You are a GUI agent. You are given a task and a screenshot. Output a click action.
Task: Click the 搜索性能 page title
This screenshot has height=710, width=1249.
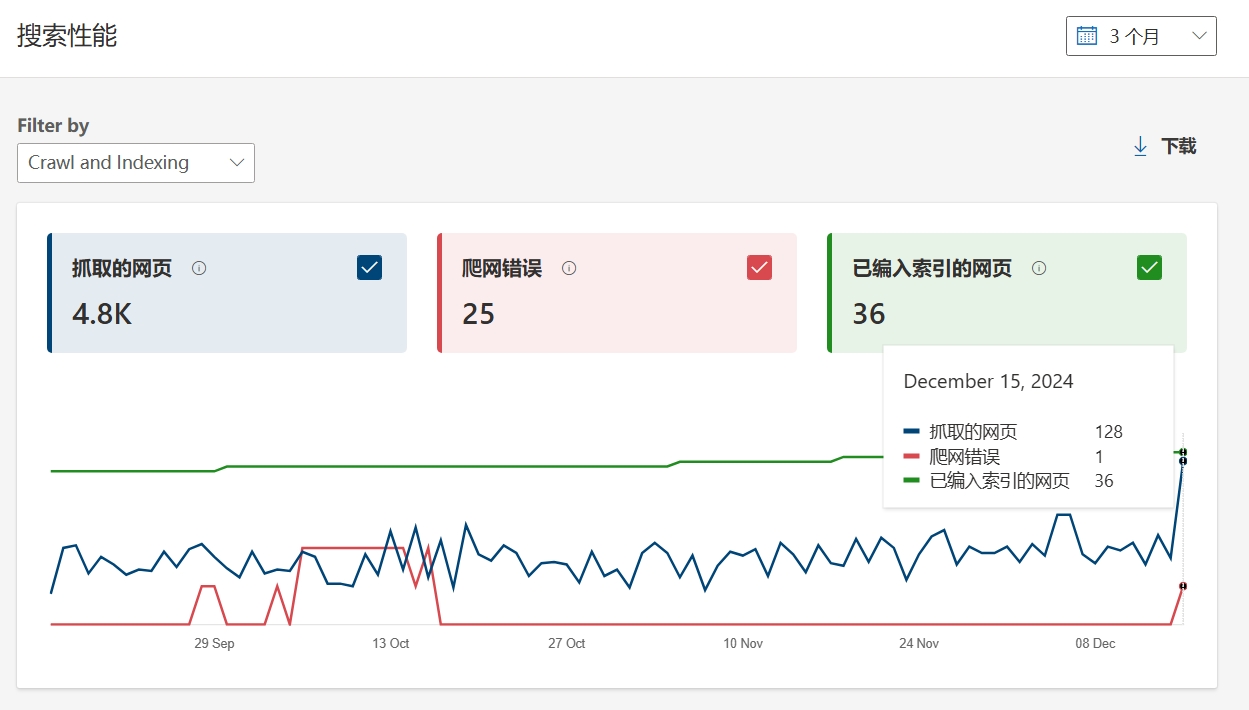coord(67,36)
